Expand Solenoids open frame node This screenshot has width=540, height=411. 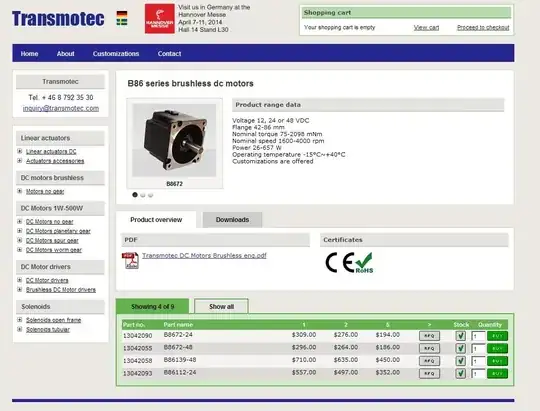(20, 320)
